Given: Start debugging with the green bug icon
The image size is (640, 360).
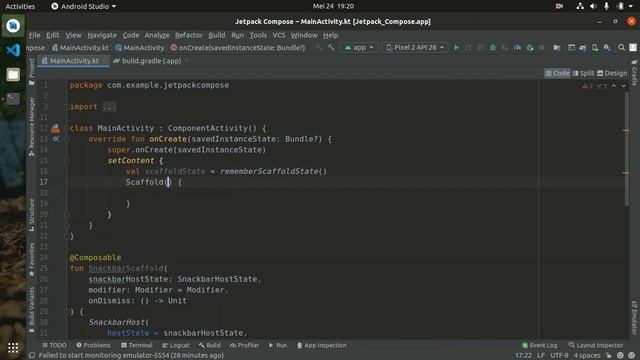Looking at the screenshot, I should (493, 48).
